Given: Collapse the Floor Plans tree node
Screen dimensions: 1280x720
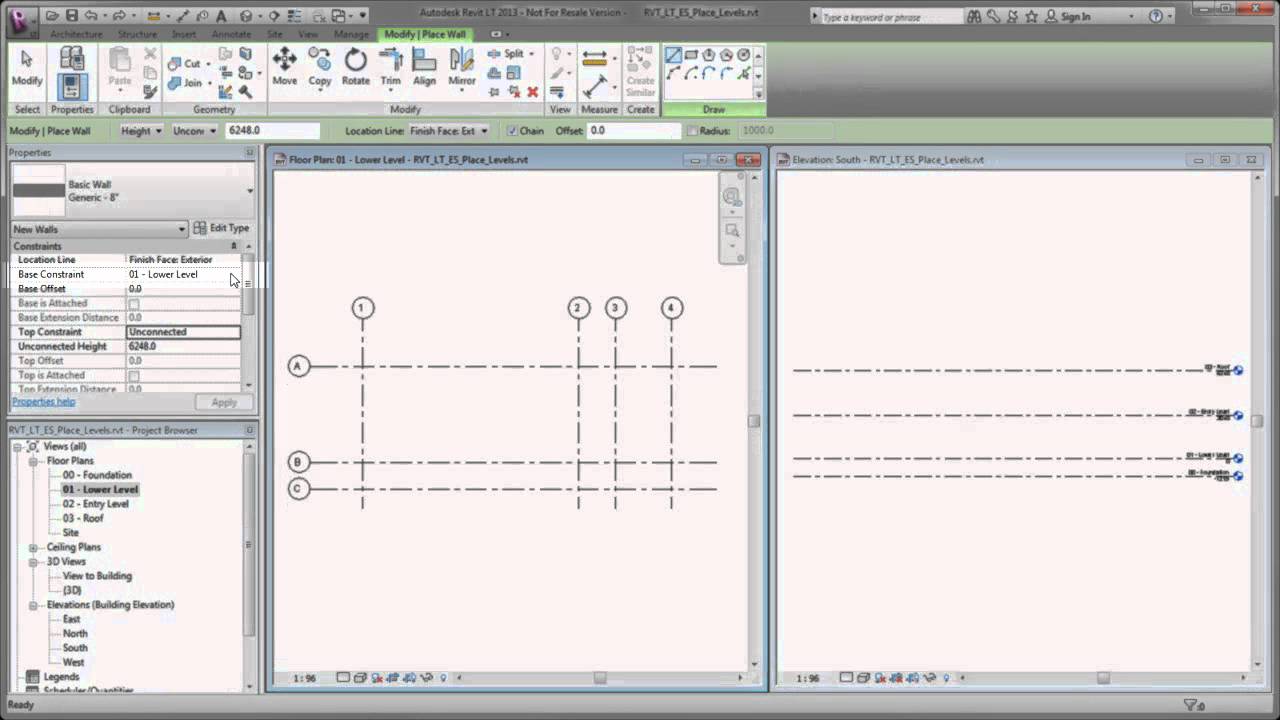Looking at the screenshot, I should [x=34, y=461].
